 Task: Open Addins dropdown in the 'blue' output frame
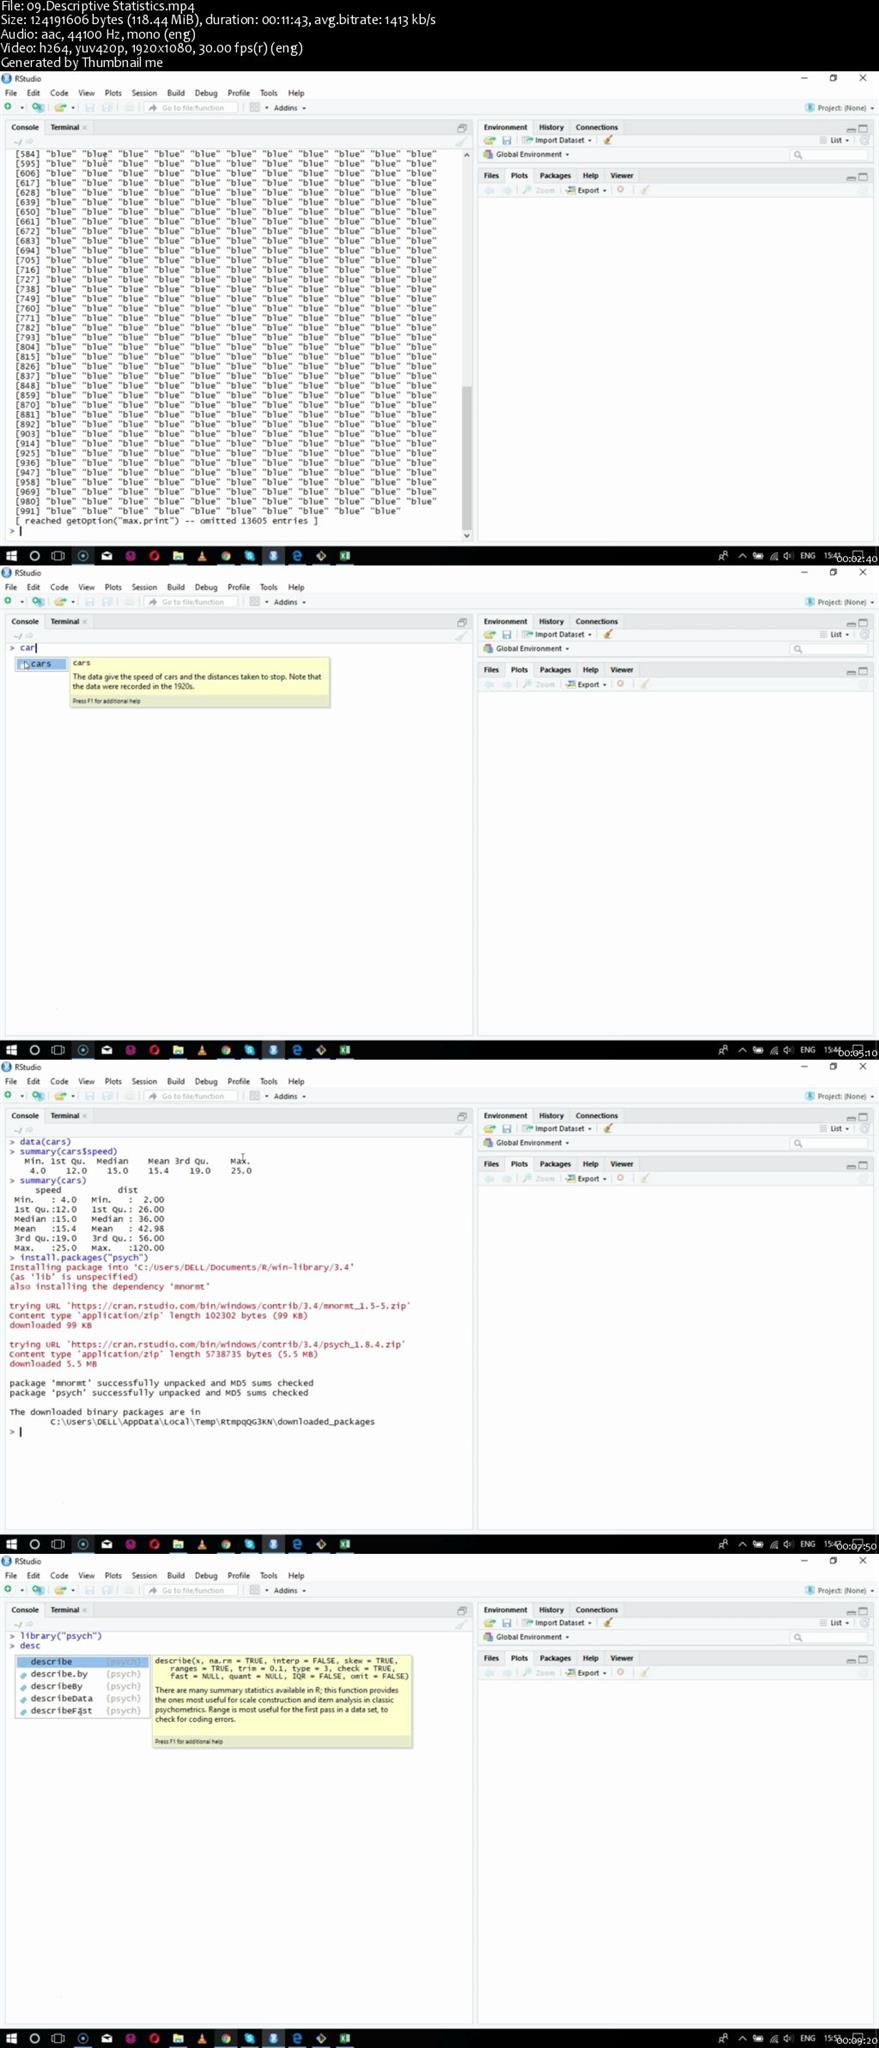(x=290, y=107)
